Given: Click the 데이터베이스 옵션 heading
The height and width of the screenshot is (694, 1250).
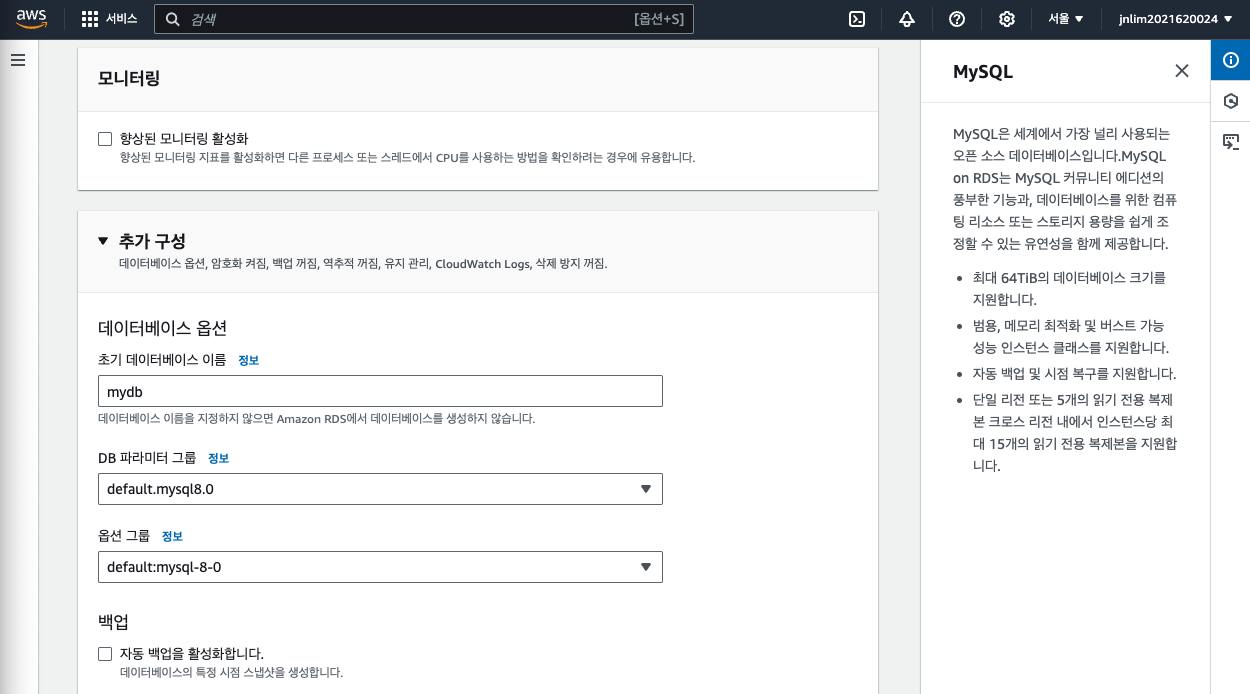Looking at the screenshot, I should coord(162,327).
